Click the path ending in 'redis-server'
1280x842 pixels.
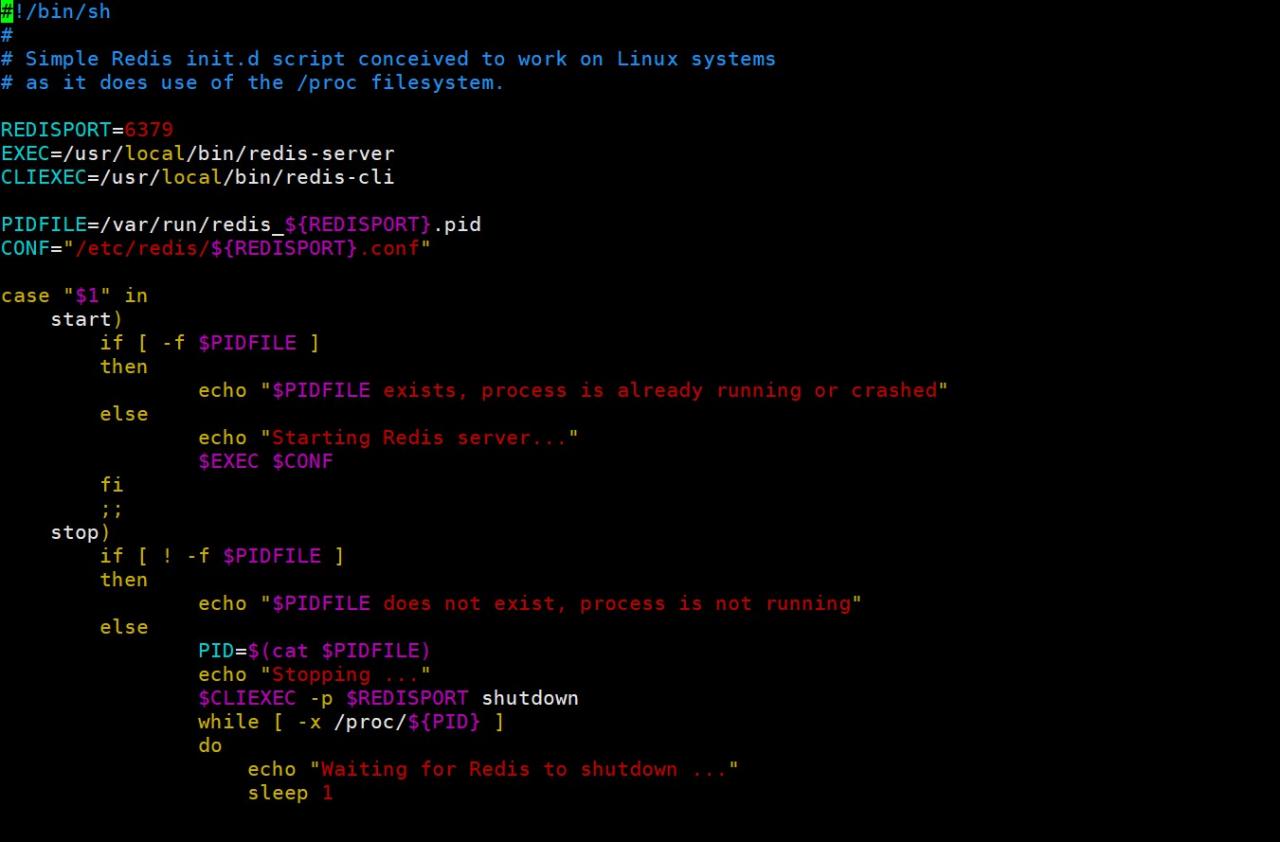229,154
